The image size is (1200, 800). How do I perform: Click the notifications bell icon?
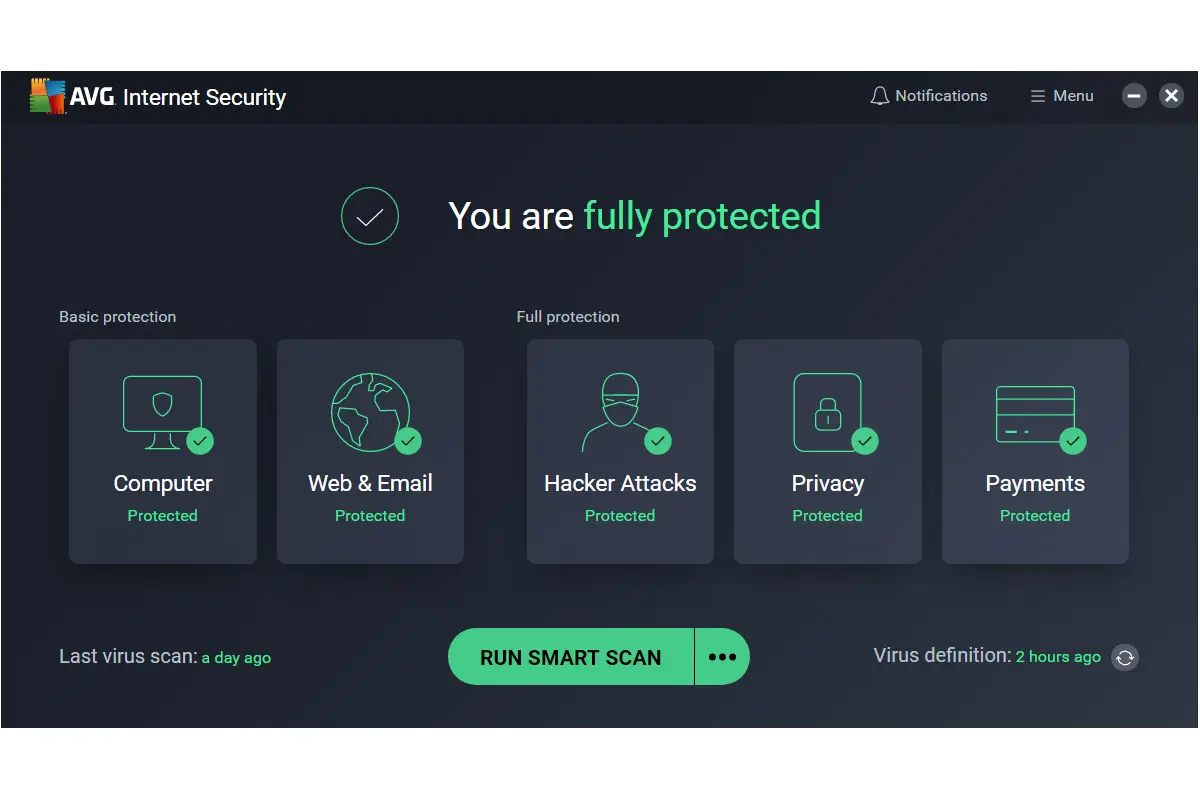click(x=880, y=95)
